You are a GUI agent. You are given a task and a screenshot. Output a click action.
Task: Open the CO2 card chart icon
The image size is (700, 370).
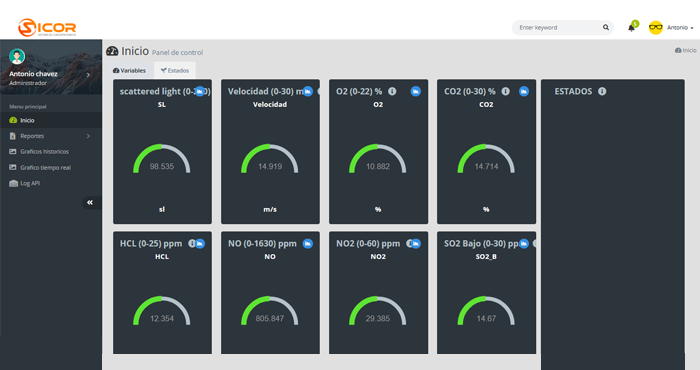(x=524, y=91)
